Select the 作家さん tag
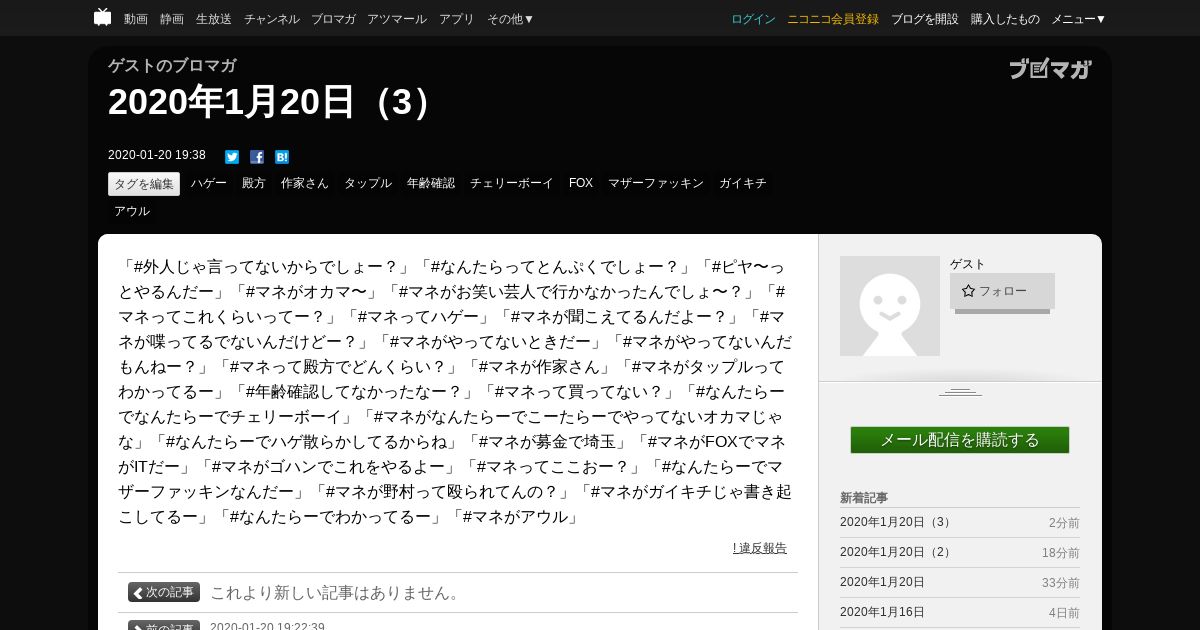This screenshot has width=1200, height=630. pyautogui.click(x=305, y=184)
